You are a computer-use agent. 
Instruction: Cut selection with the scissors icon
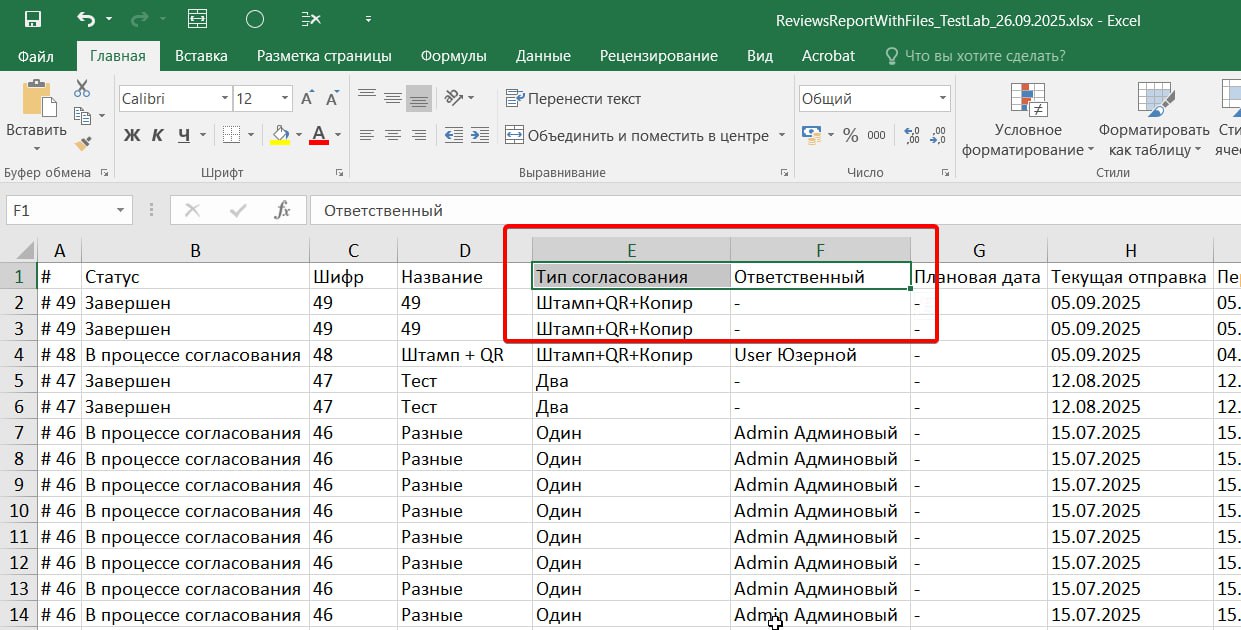[82, 89]
